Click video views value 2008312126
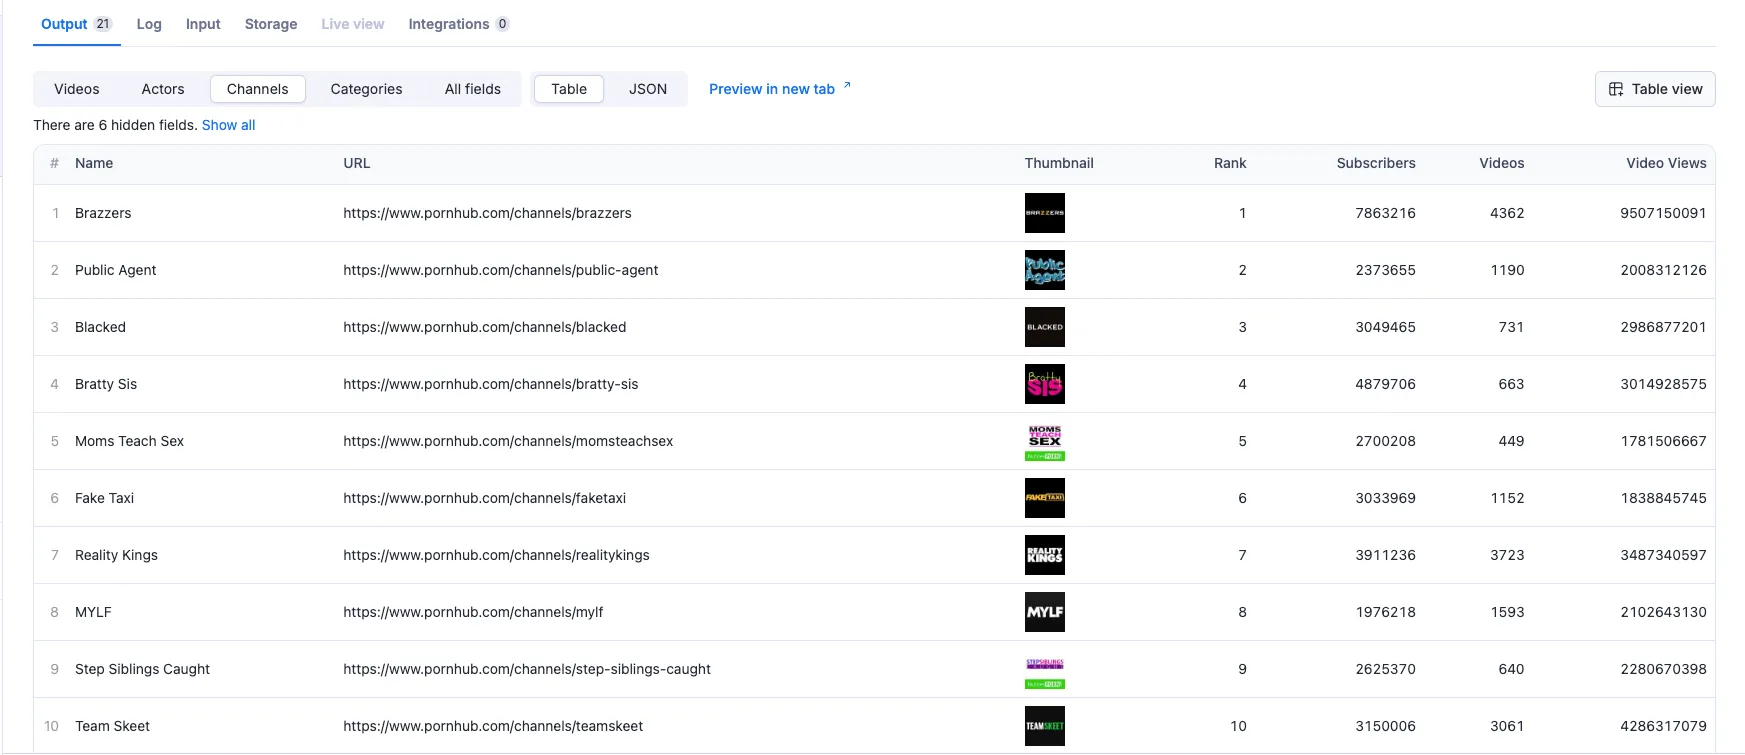 1663,270
